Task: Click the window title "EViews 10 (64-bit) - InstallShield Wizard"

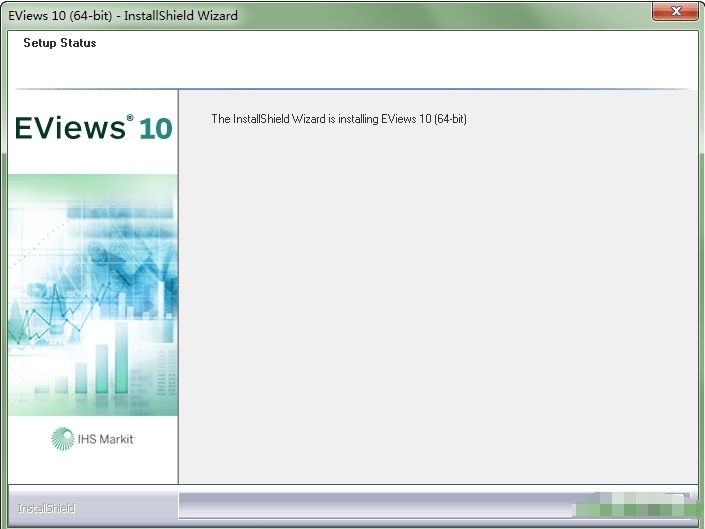Action: click(x=123, y=16)
